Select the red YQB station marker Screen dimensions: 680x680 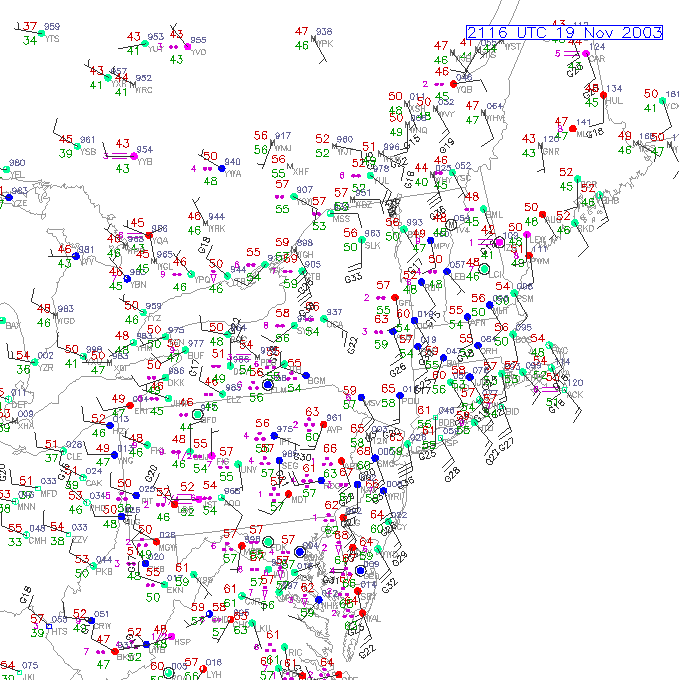click(x=454, y=84)
